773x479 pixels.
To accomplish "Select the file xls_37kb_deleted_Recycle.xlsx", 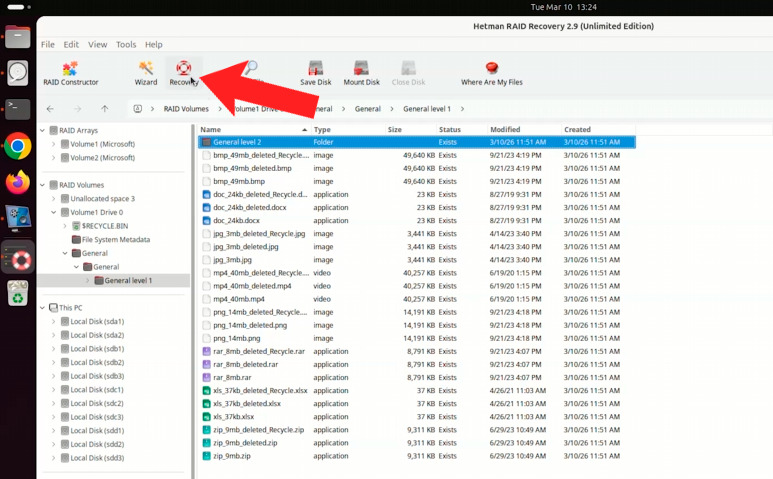I will [x=260, y=391].
